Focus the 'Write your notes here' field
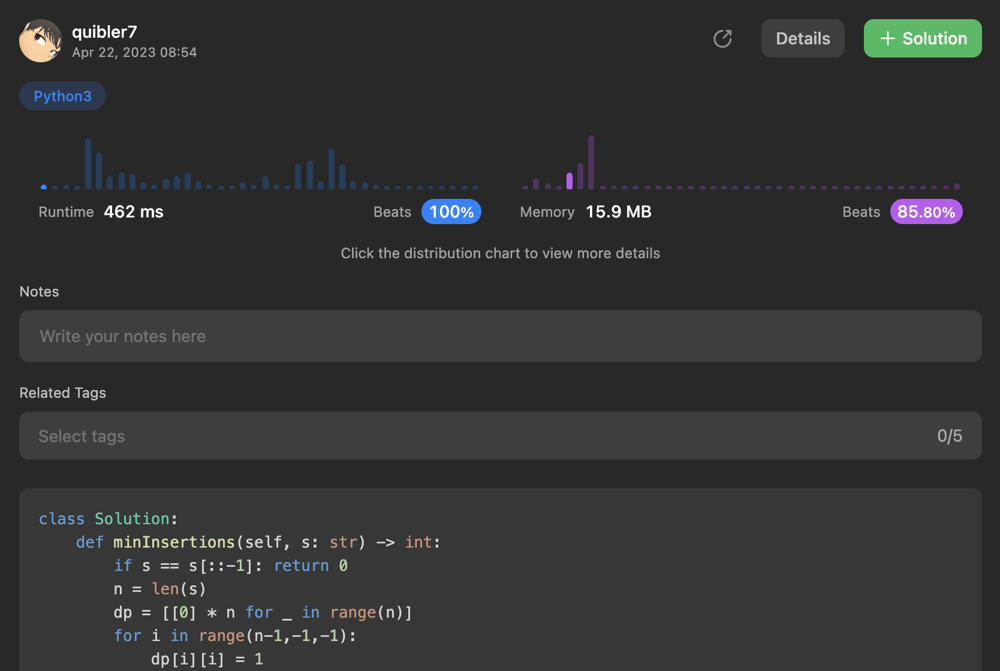1000x671 pixels. click(x=500, y=336)
